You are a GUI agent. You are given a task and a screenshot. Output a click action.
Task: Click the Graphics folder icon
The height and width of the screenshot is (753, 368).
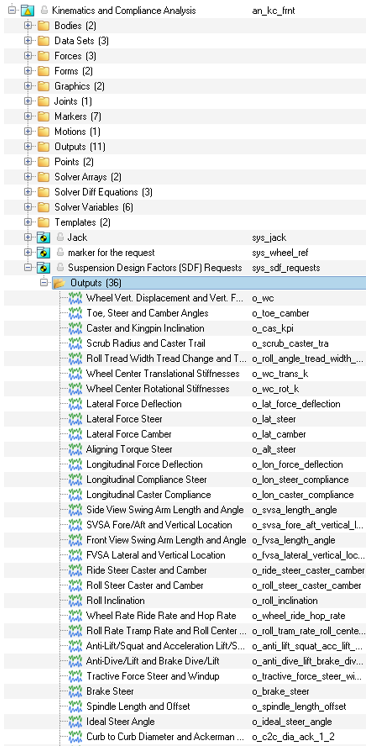click(x=43, y=86)
